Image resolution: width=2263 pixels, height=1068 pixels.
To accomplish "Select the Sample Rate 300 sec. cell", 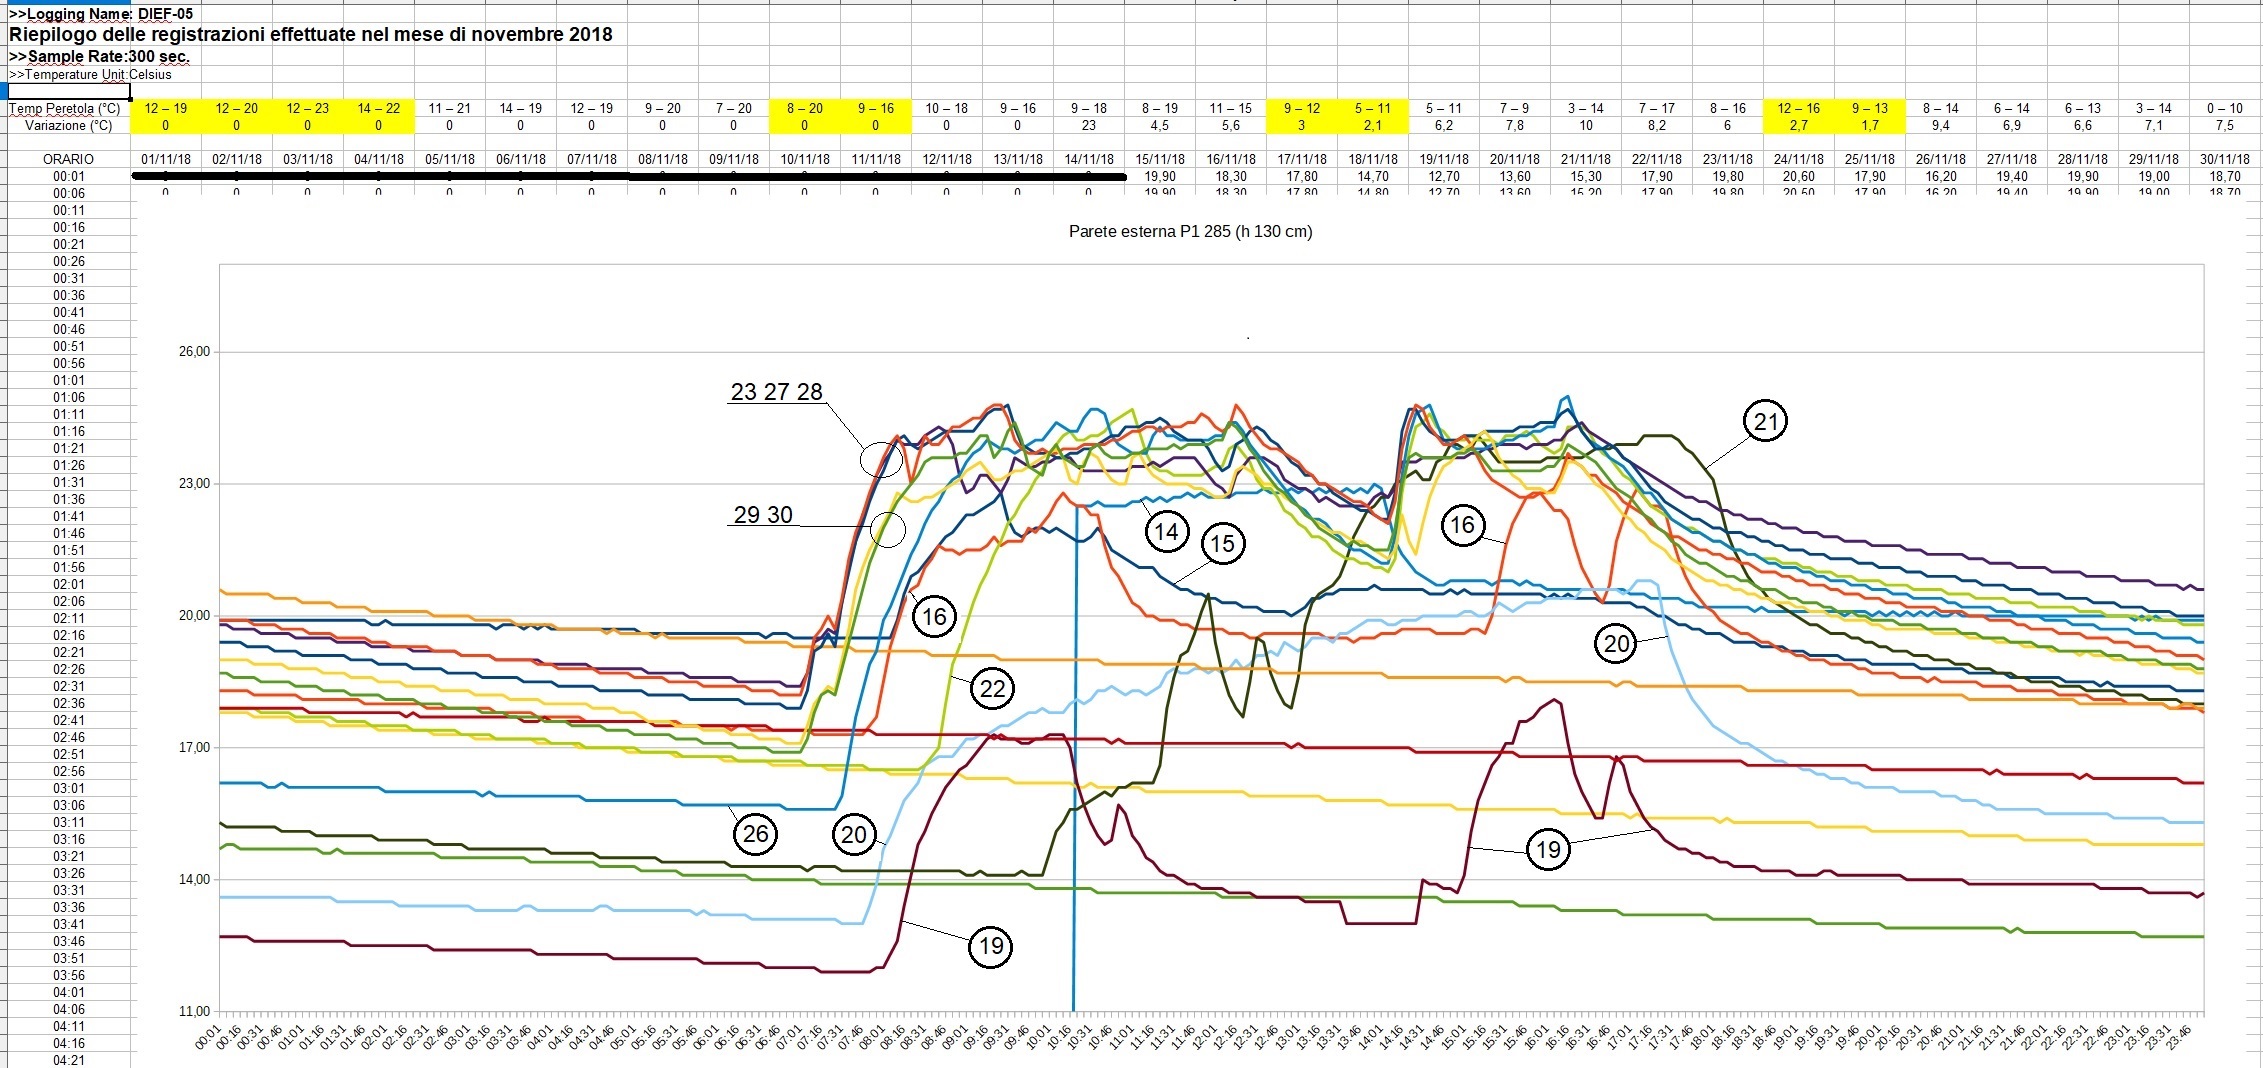I will [98, 56].
